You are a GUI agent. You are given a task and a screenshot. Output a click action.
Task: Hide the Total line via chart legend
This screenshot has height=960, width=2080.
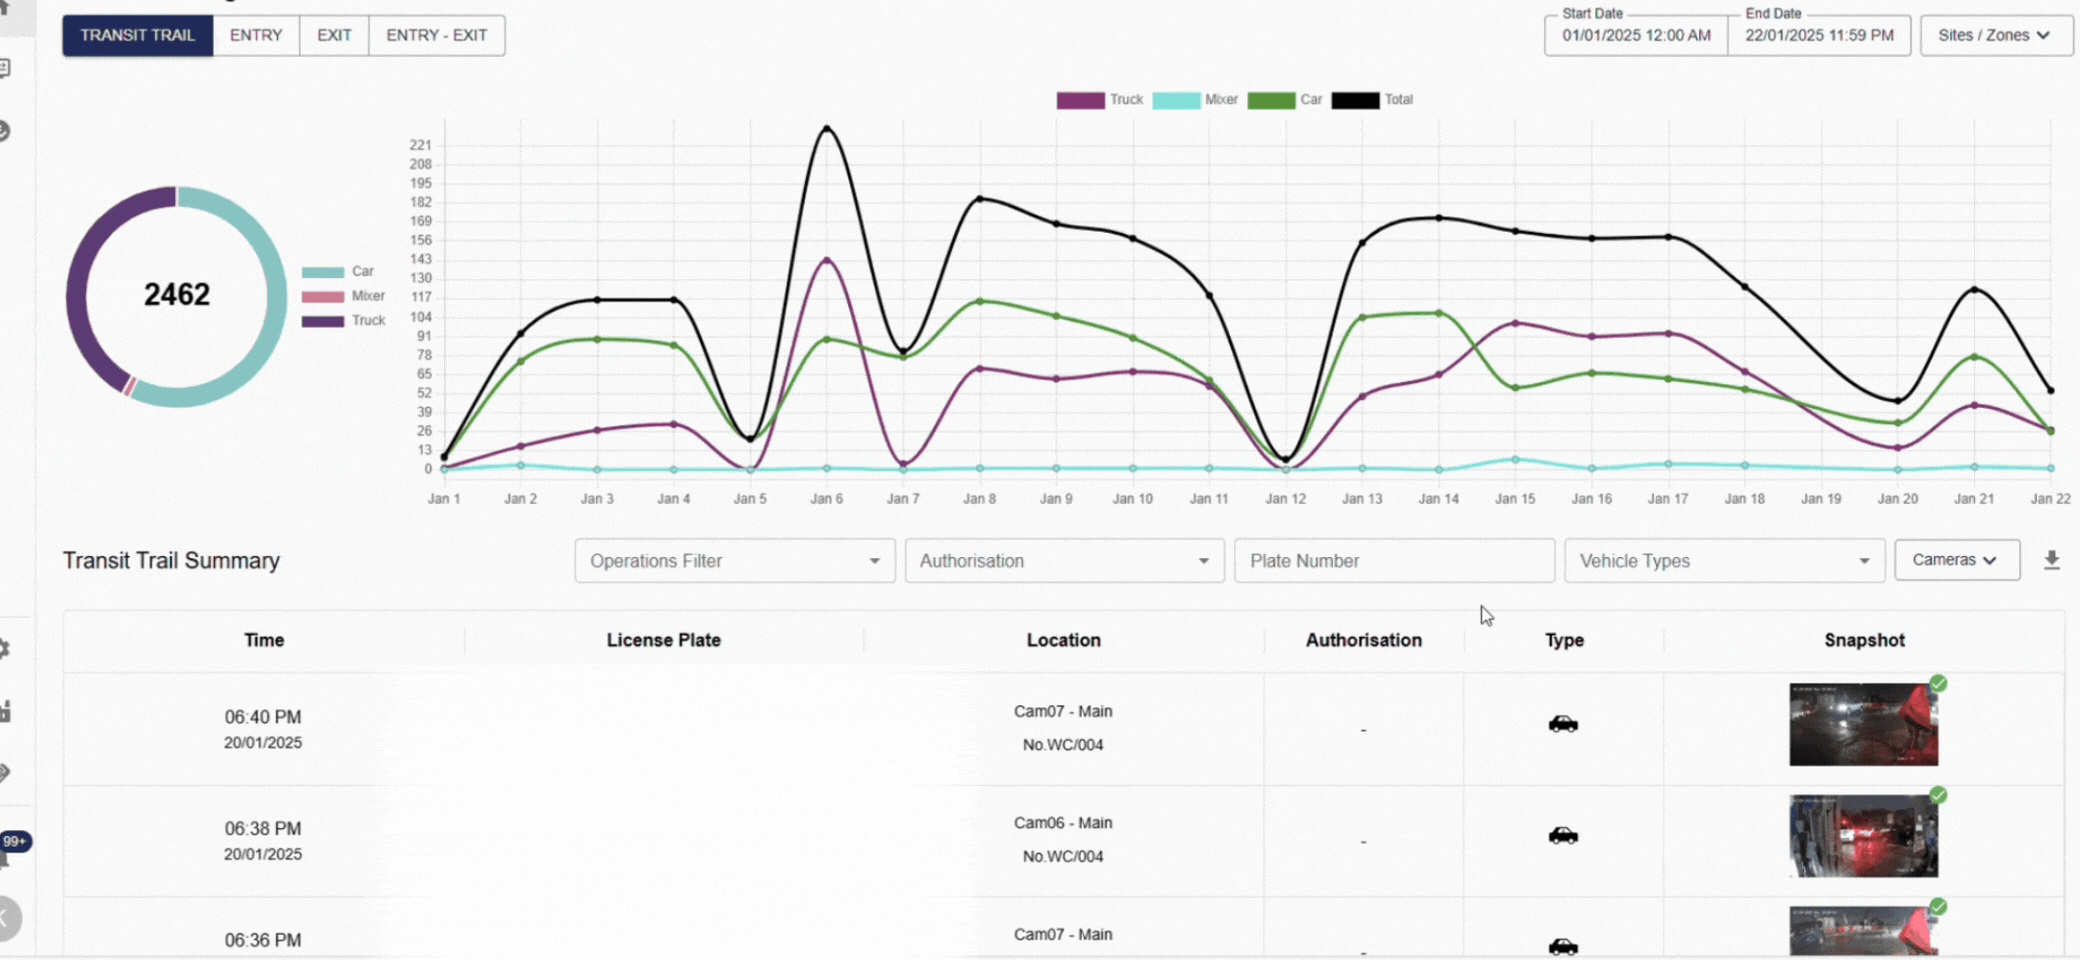click(x=1372, y=100)
